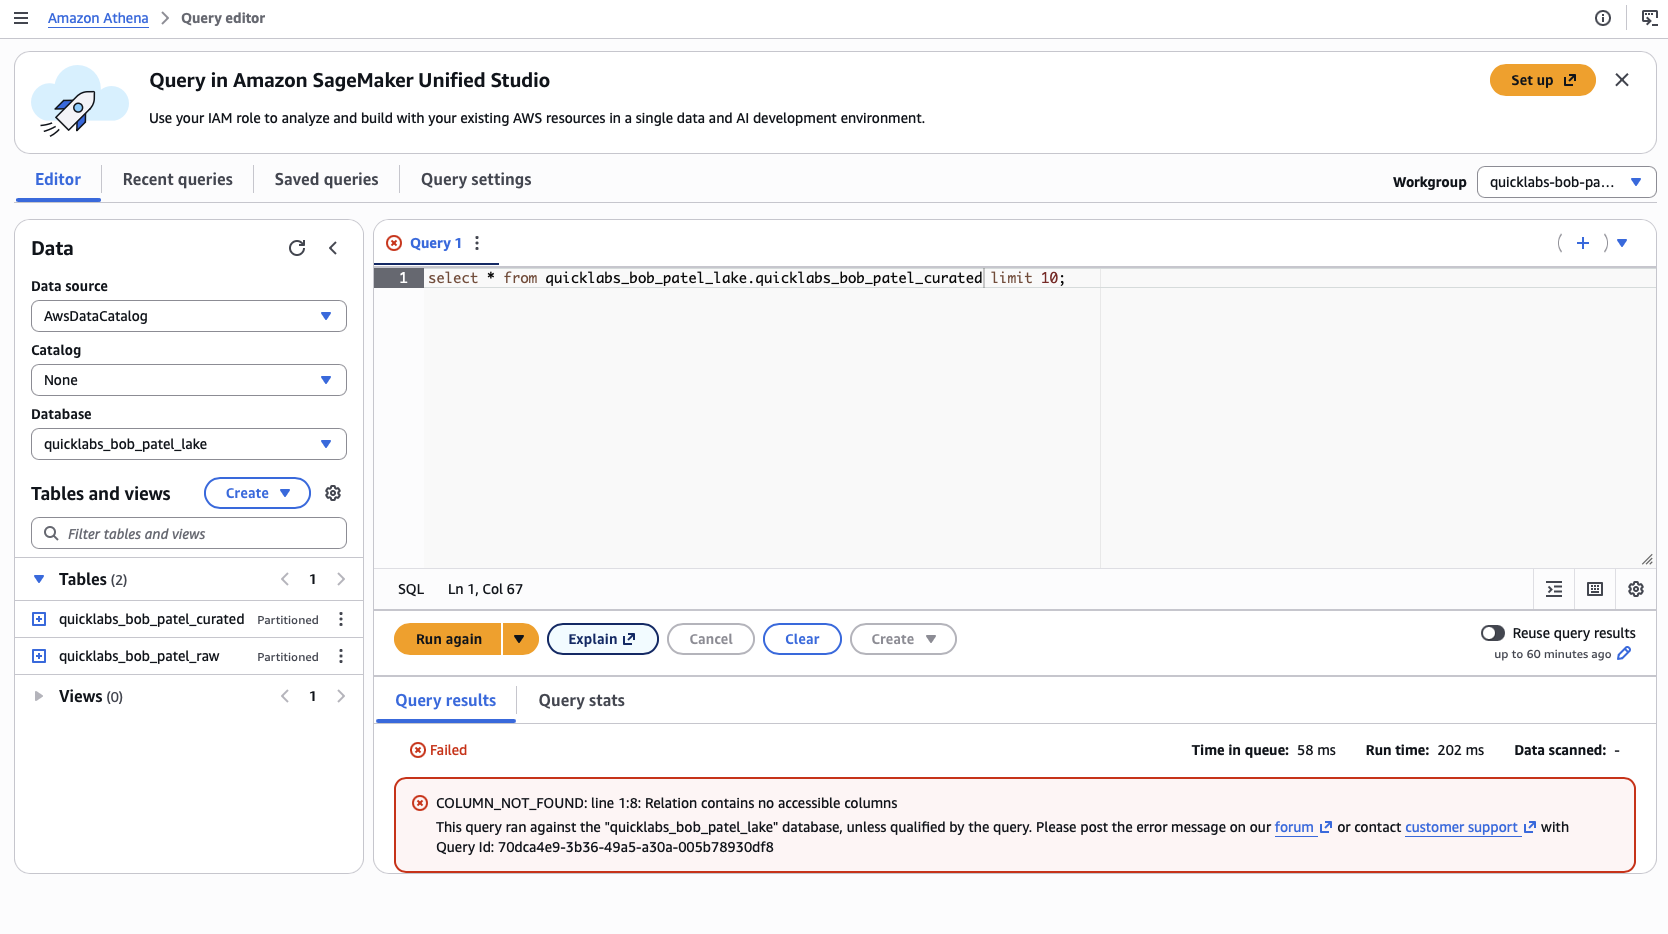Switch to Saved queries tab
This screenshot has width=1668, height=934.
click(327, 179)
